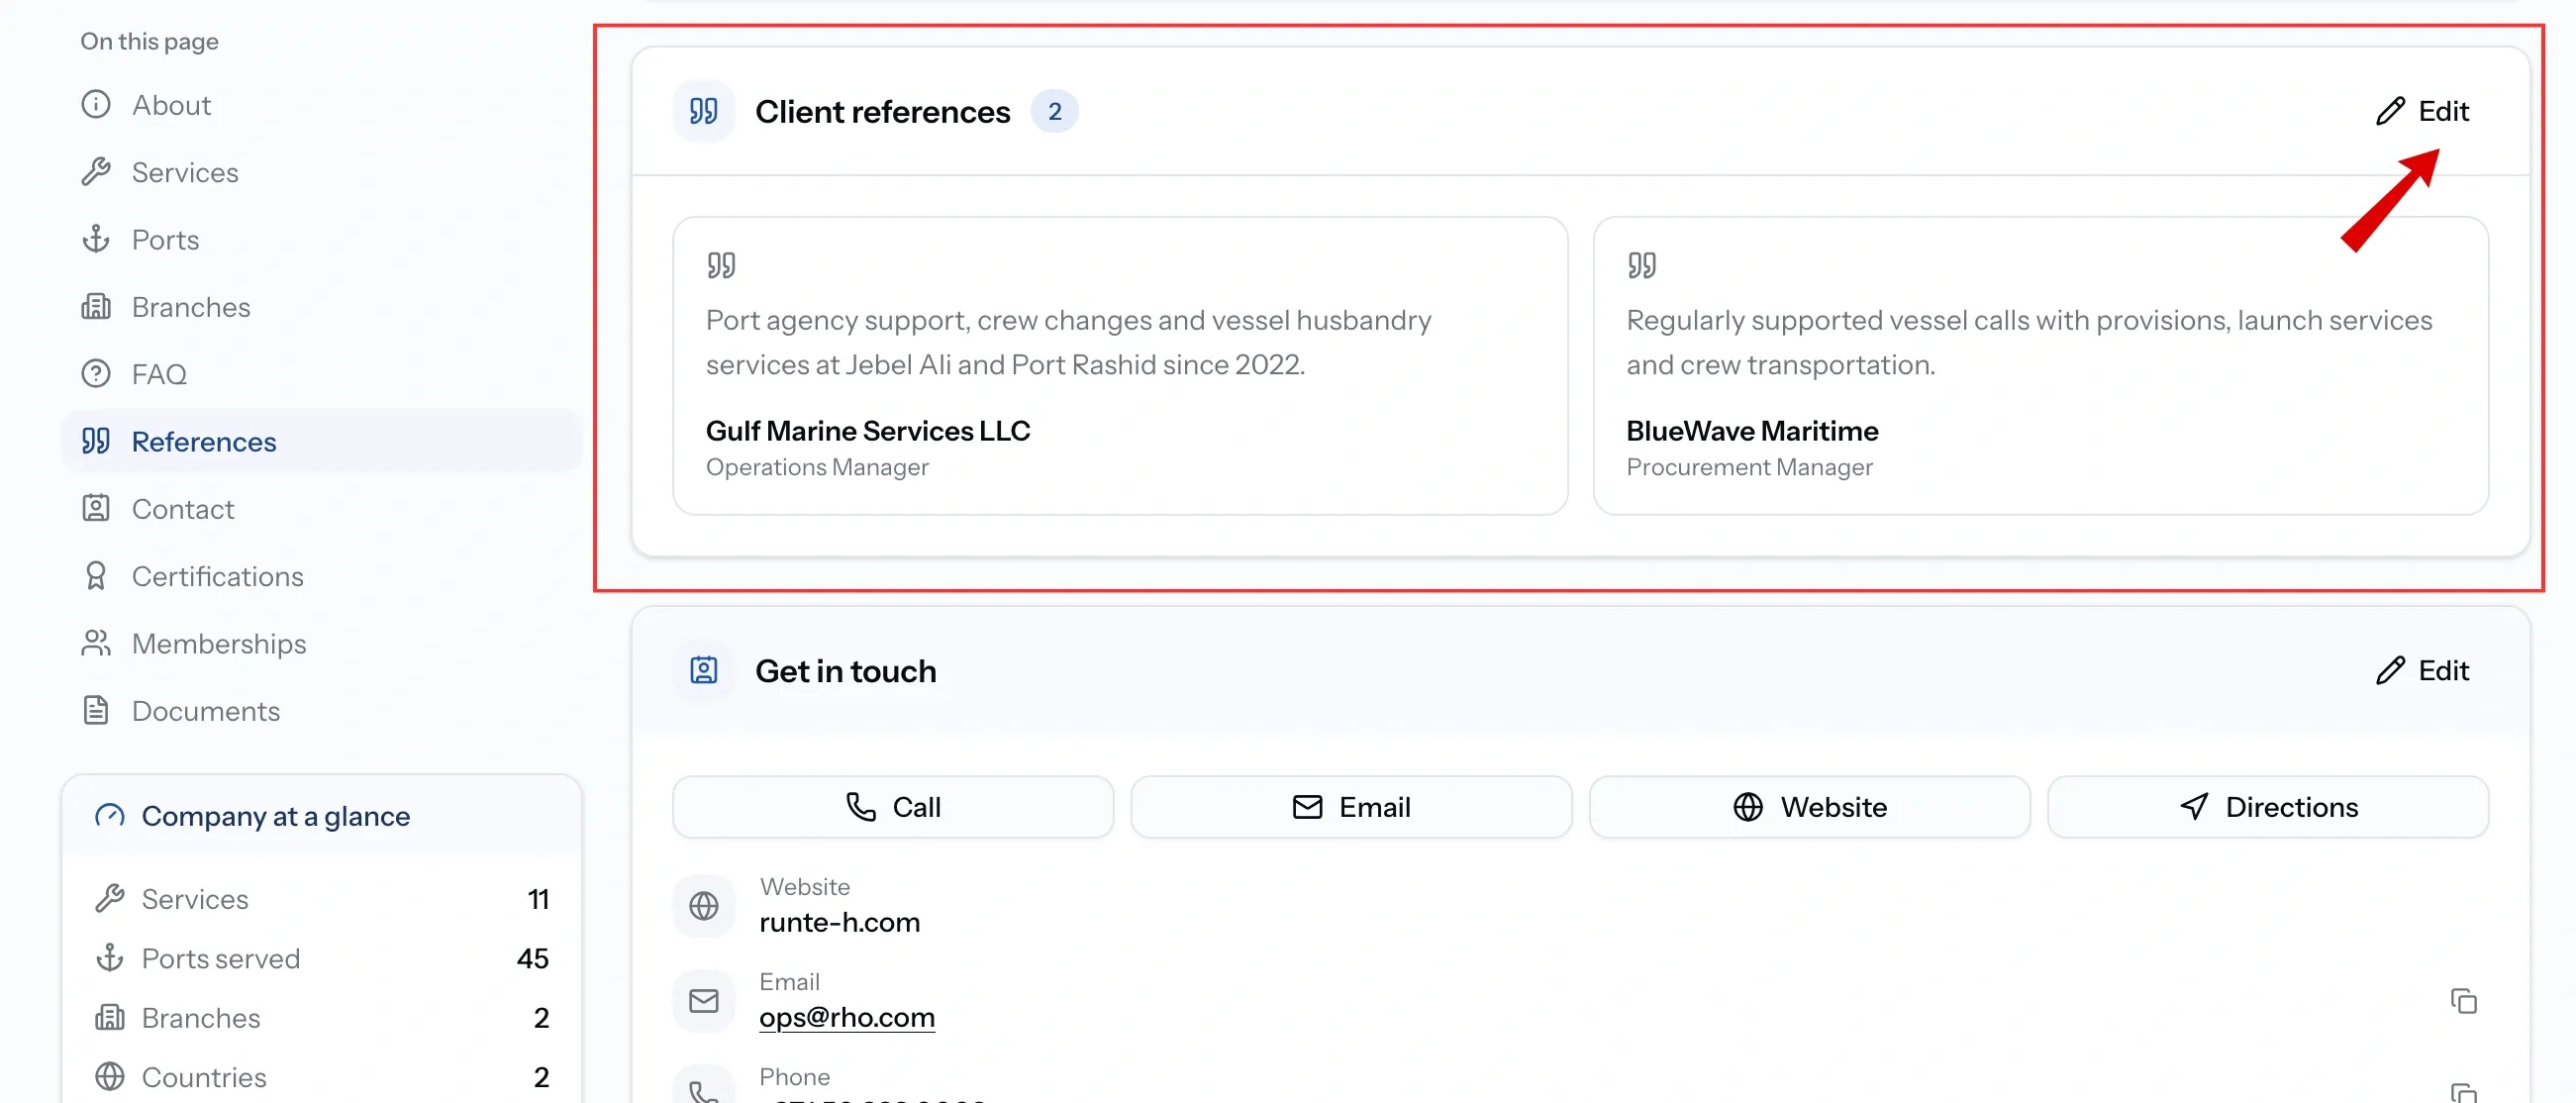This screenshot has width=2576, height=1103.
Task: Select References in page navigation
Action: coord(322,441)
